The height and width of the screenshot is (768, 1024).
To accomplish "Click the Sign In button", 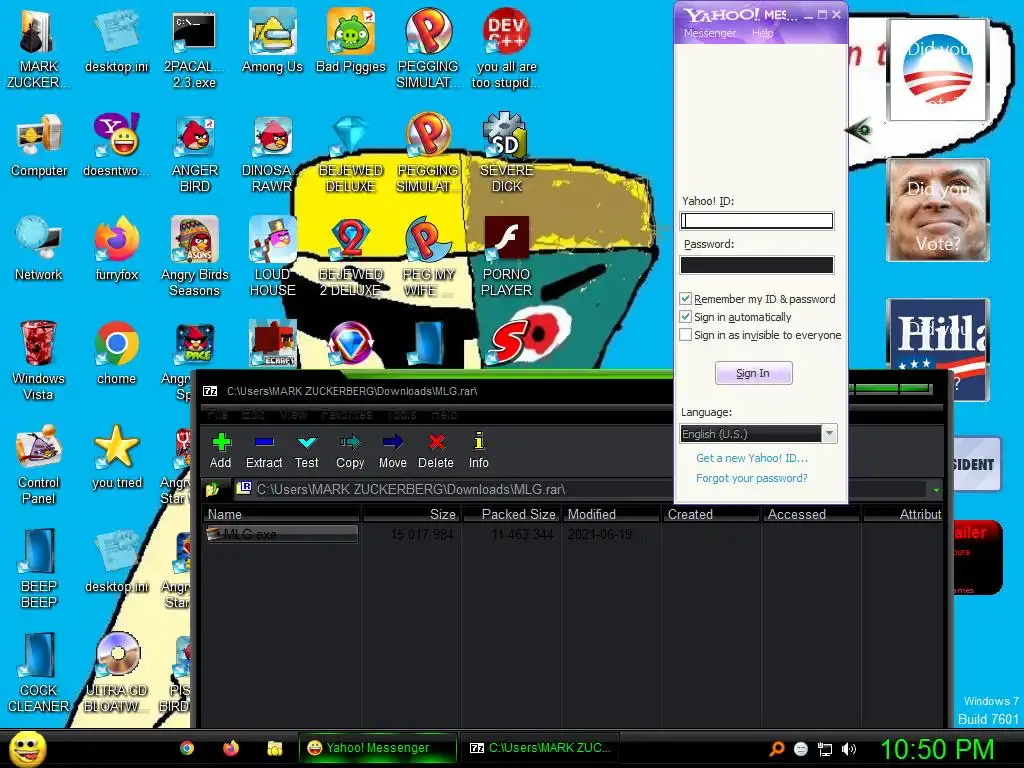I will coord(754,373).
